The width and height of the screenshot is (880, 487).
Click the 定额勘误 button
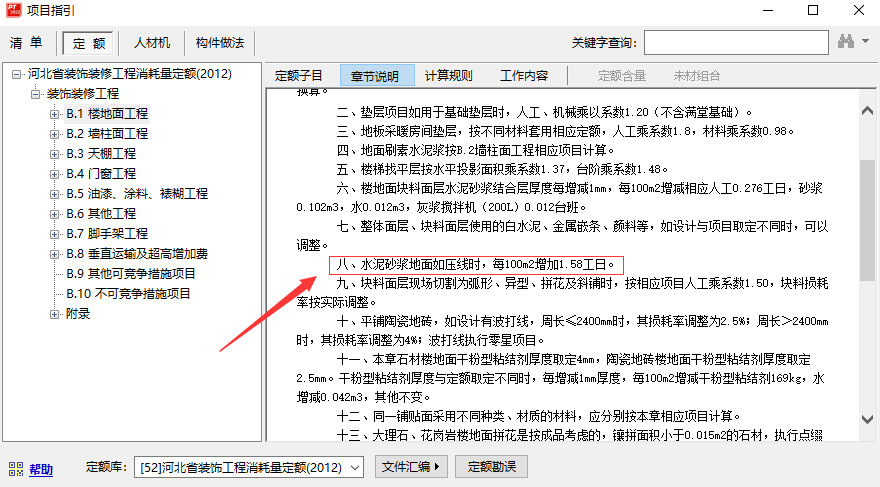click(x=491, y=467)
